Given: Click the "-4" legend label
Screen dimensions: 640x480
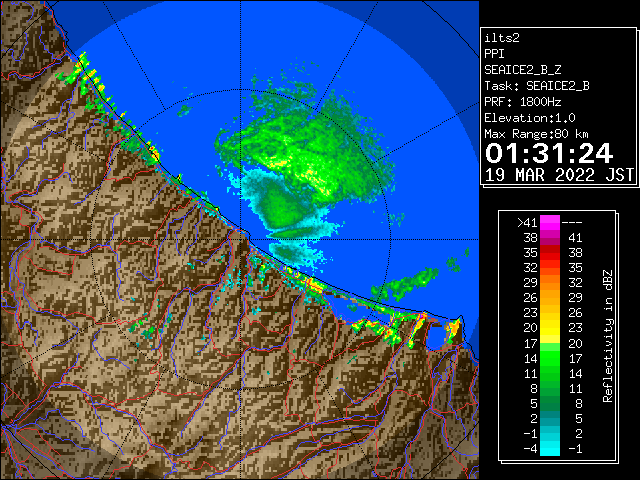Looking at the screenshot, I should point(530,449).
